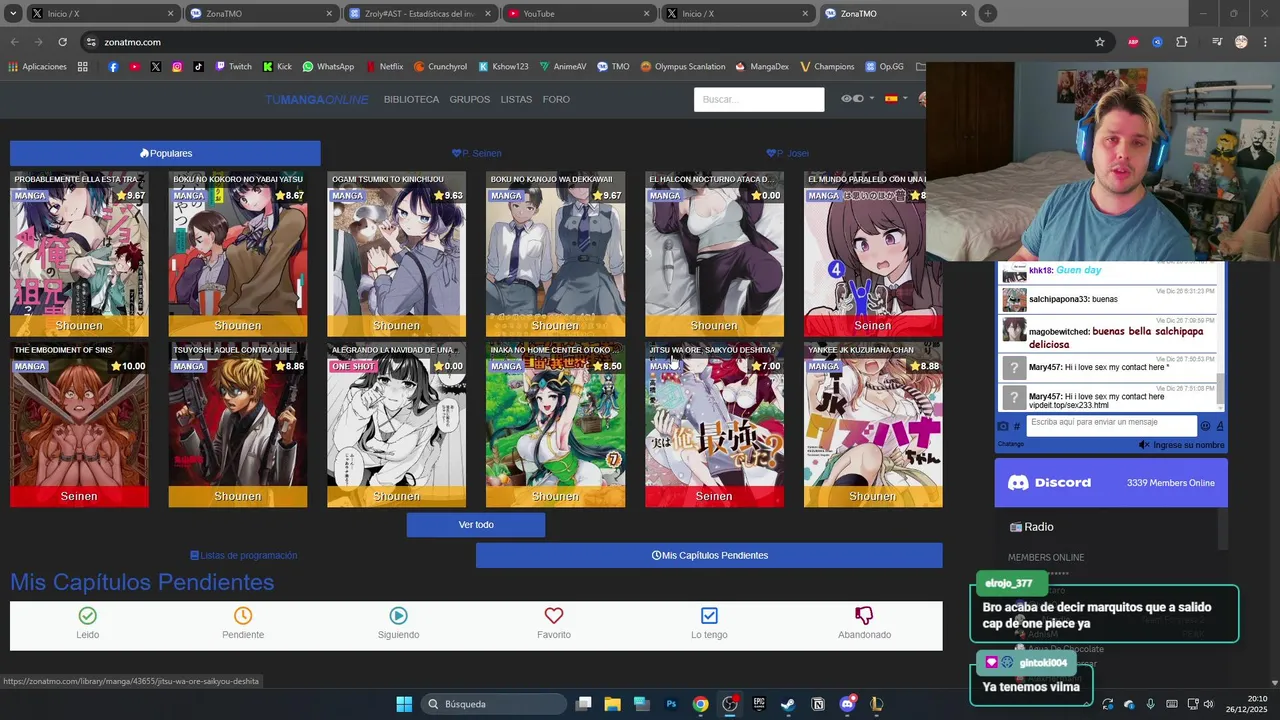The image size is (1280, 720).
Task: Open the FORO menu
Action: tap(556, 100)
